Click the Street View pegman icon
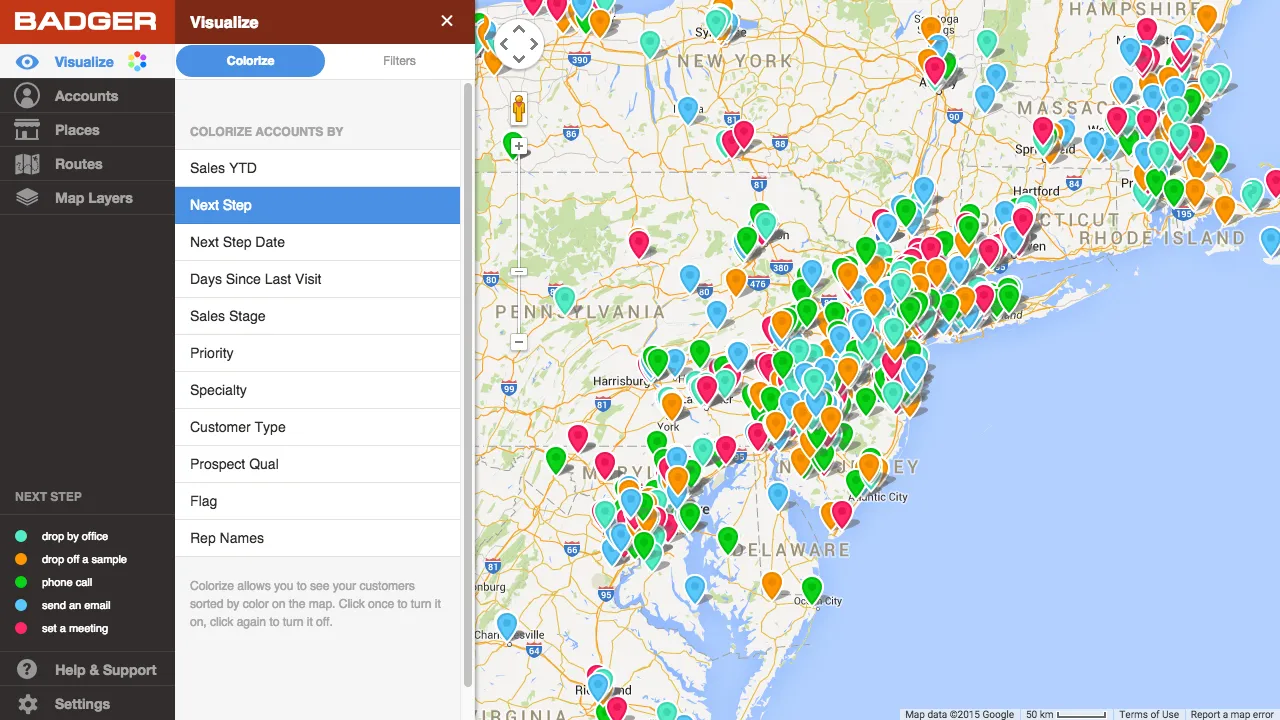This screenshot has width=1280, height=720. pos(519,108)
